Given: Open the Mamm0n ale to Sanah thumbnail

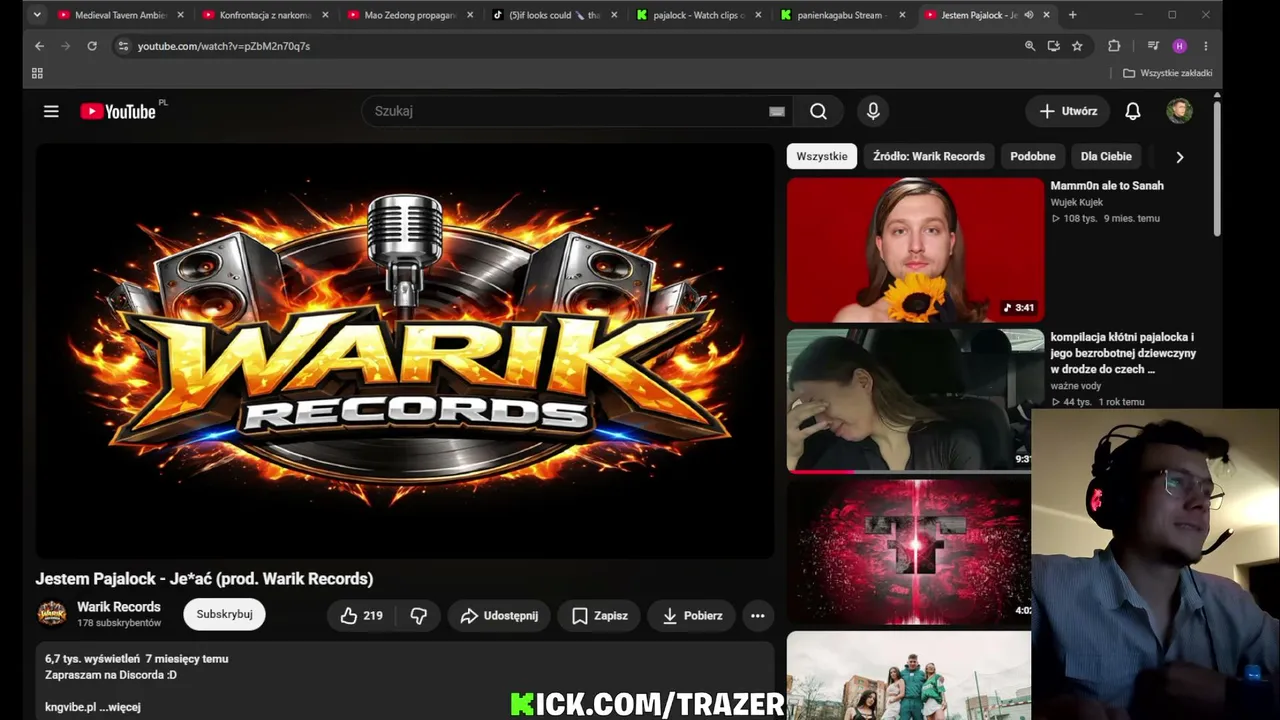Looking at the screenshot, I should (x=915, y=250).
